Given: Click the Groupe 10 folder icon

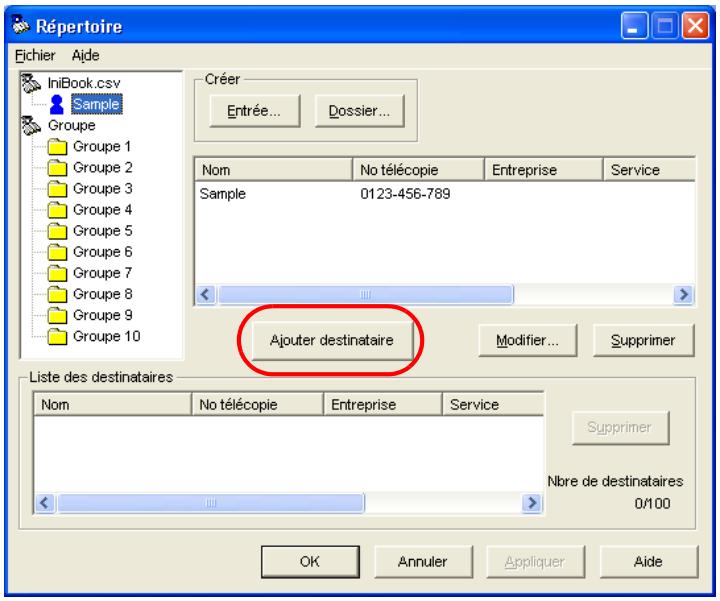Looking at the screenshot, I should (x=57, y=337).
